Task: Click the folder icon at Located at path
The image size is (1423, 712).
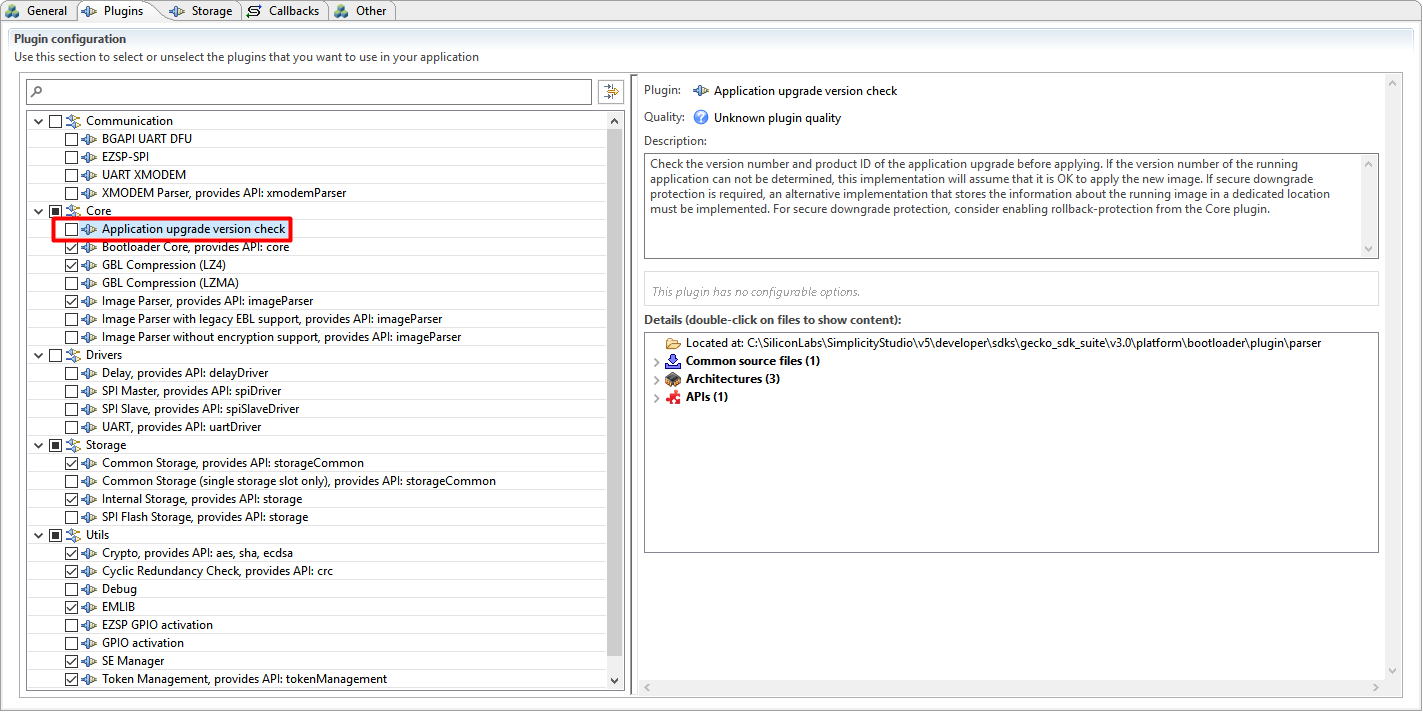Action: coord(673,343)
